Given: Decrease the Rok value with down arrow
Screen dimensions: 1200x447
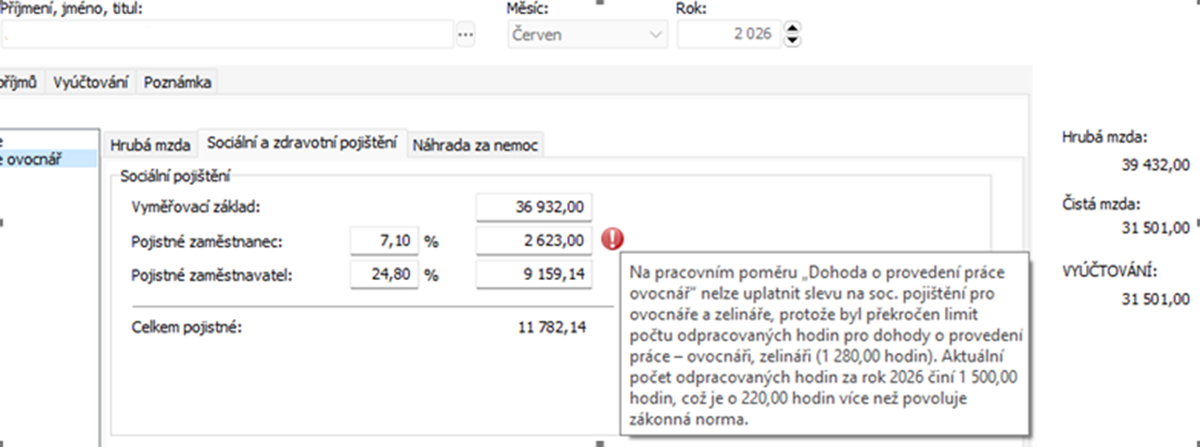Looking at the screenshot, I should point(793,40).
